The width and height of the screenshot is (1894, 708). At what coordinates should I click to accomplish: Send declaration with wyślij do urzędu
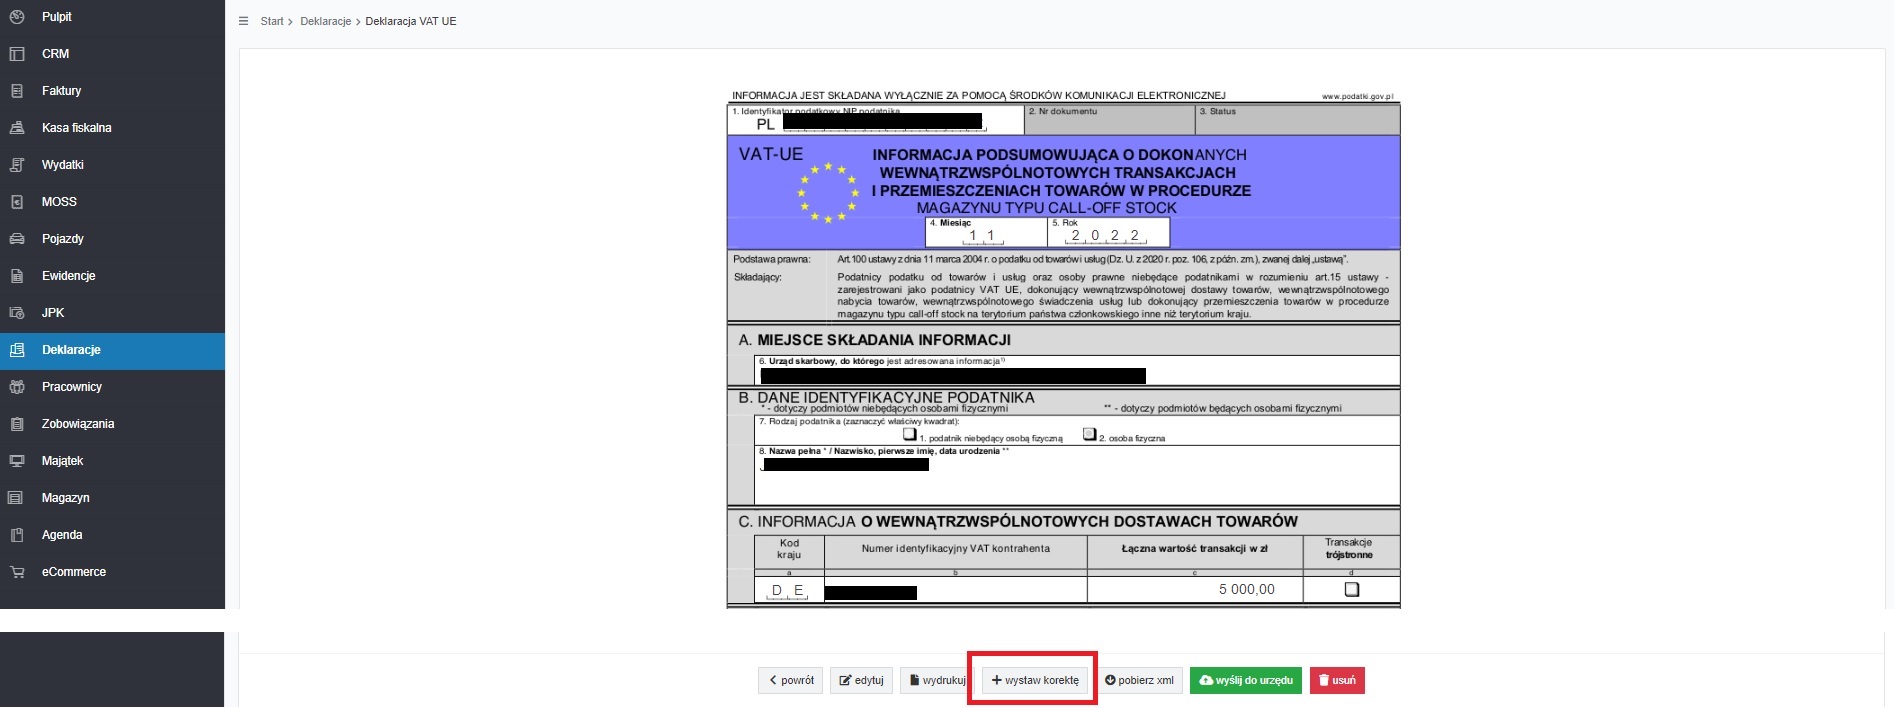tap(1246, 680)
